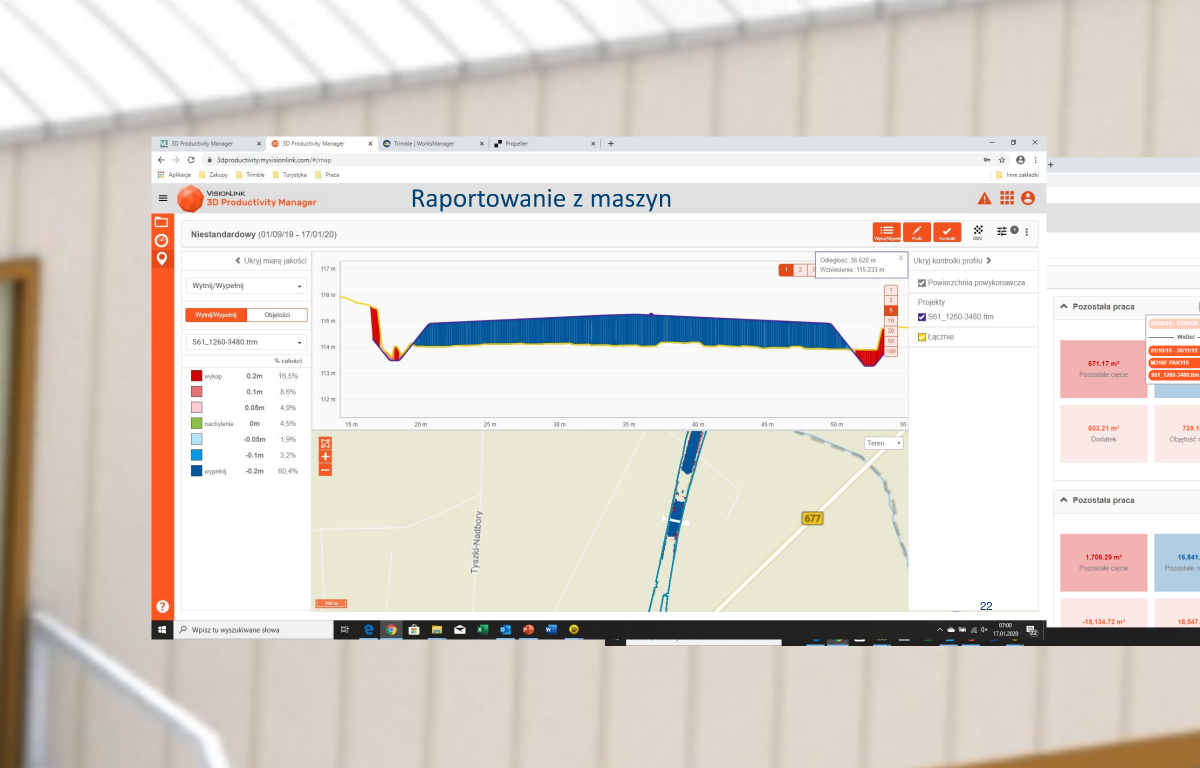Open the hamburger navigation menu
Viewport: 1200px width, 768px height.
point(163,198)
